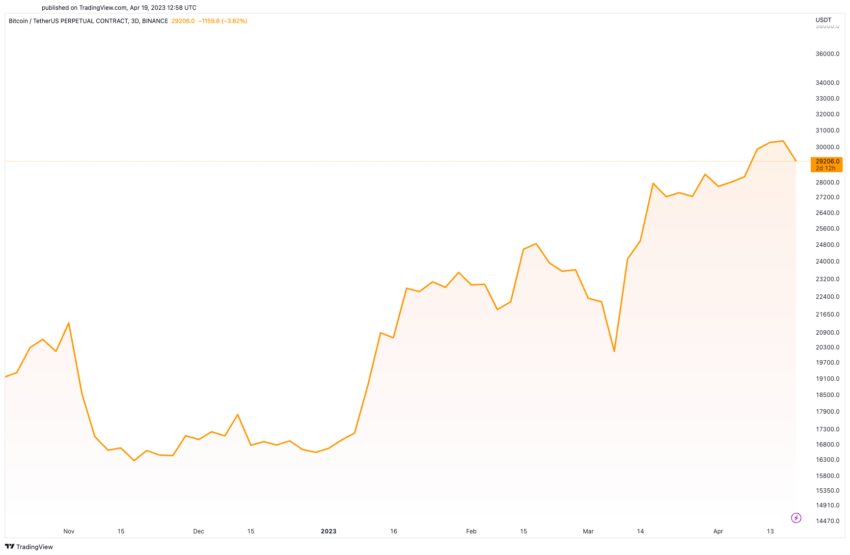The height and width of the screenshot is (555, 850).
Task: Click the 30000.0 price scale label
Action: click(x=827, y=147)
